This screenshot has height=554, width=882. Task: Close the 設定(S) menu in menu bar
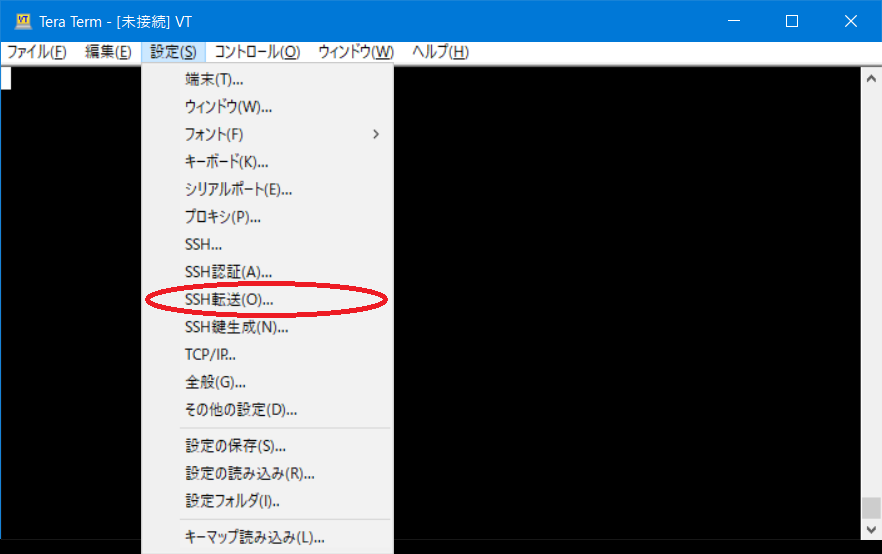[x=173, y=52]
